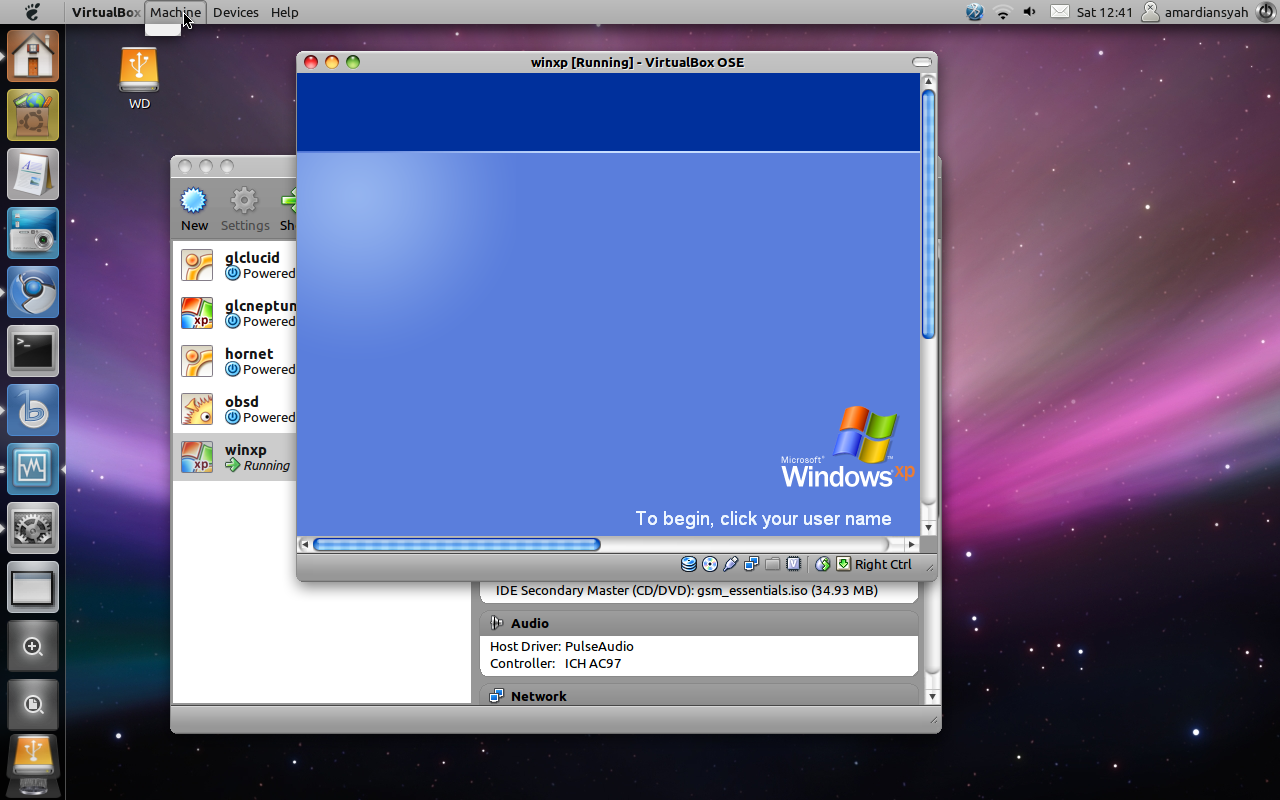
Task: Click the VM window scroll left arrow
Action: (x=305, y=544)
